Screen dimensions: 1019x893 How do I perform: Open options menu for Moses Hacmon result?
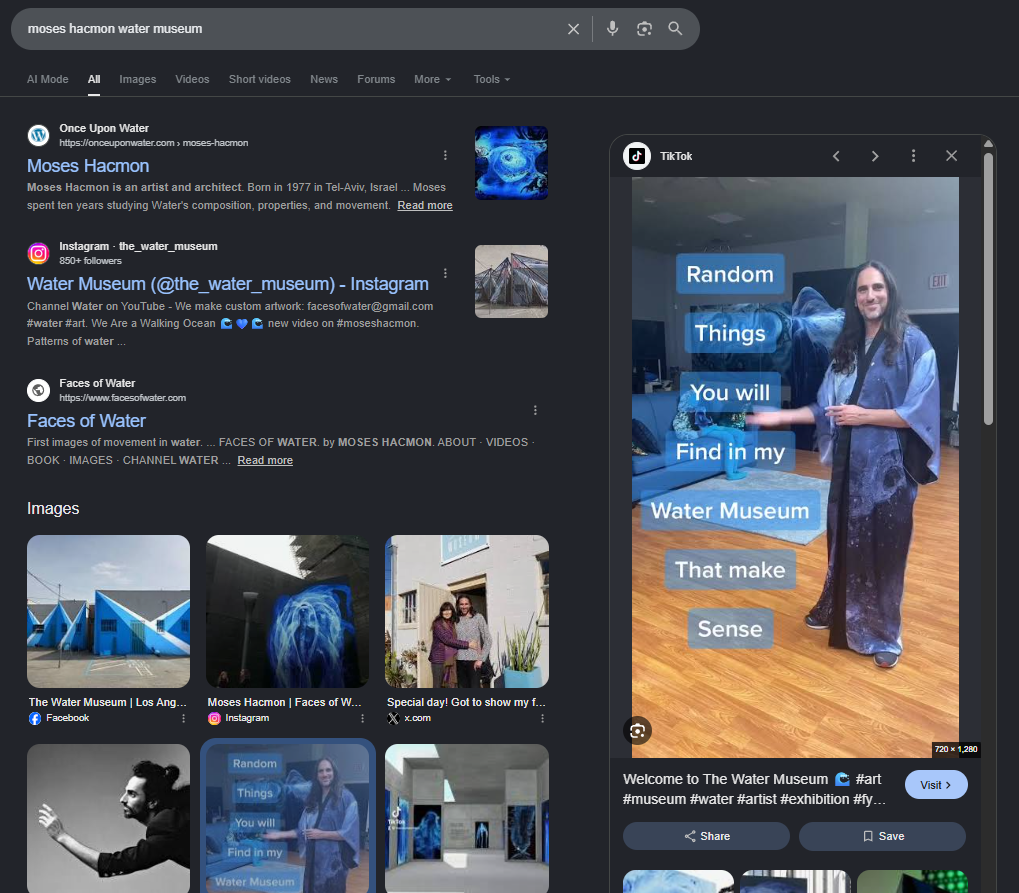coord(445,155)
